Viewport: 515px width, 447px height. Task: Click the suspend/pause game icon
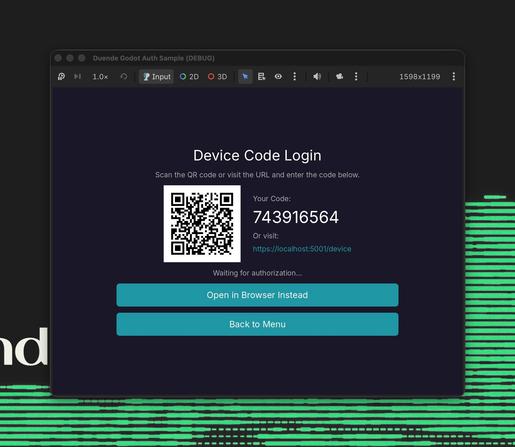61,77
